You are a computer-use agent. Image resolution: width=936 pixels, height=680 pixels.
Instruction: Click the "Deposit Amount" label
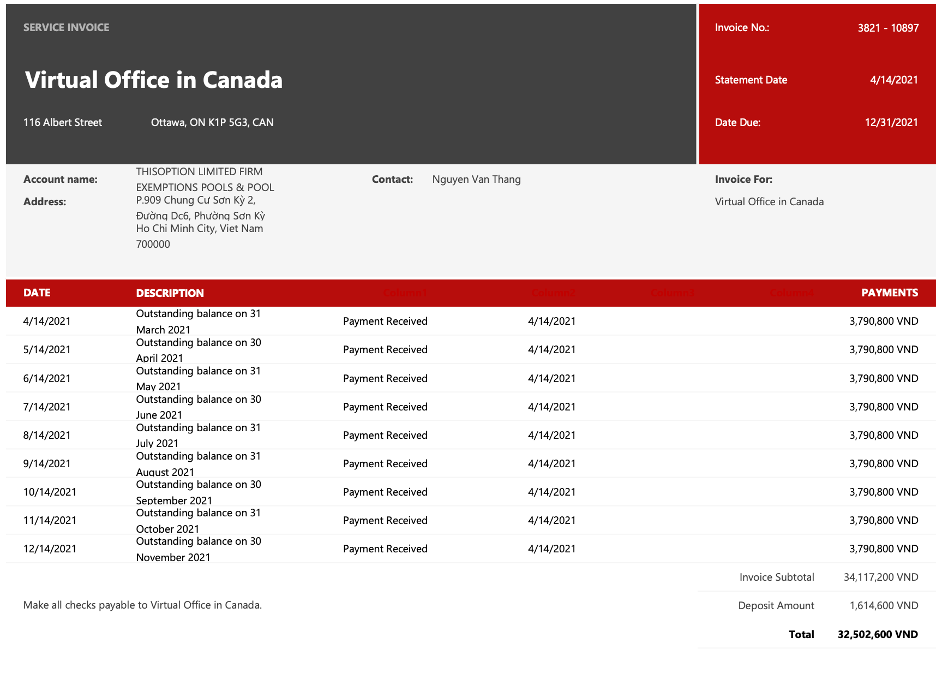[776, 605]
